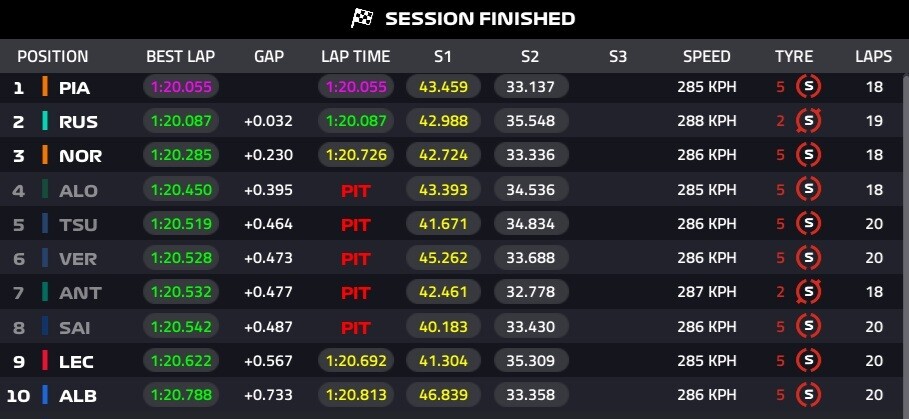
Task: Select the BEST LAP column header
Action: click(180, 56)
